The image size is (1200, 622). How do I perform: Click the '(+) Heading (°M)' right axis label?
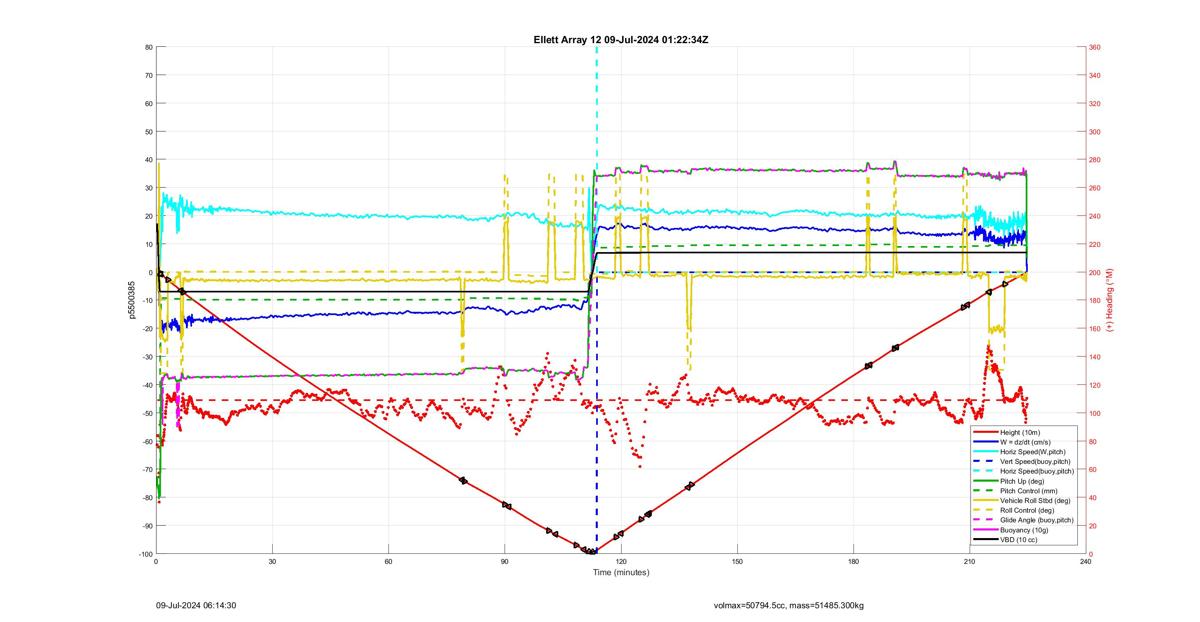pyautogui.click(x=1110, y=300)
